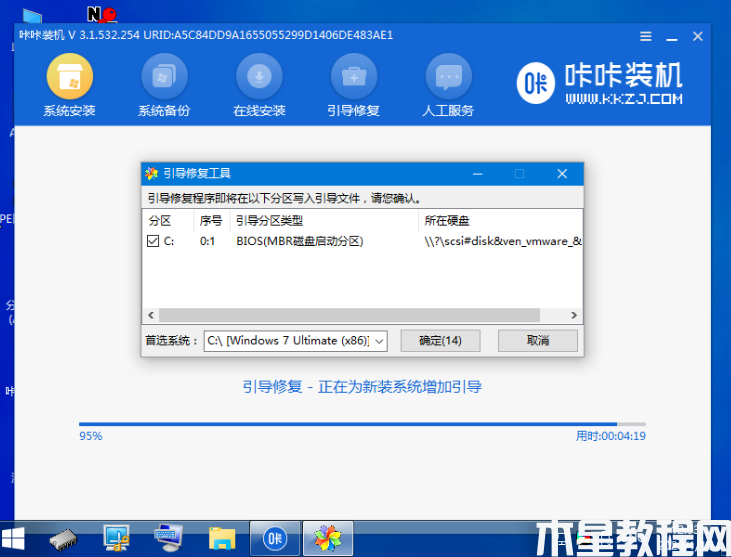Open the hamburger menu in 咔咔装机 title bar
The width and height of the screenshot is (731, 557).
pos(646,36)
